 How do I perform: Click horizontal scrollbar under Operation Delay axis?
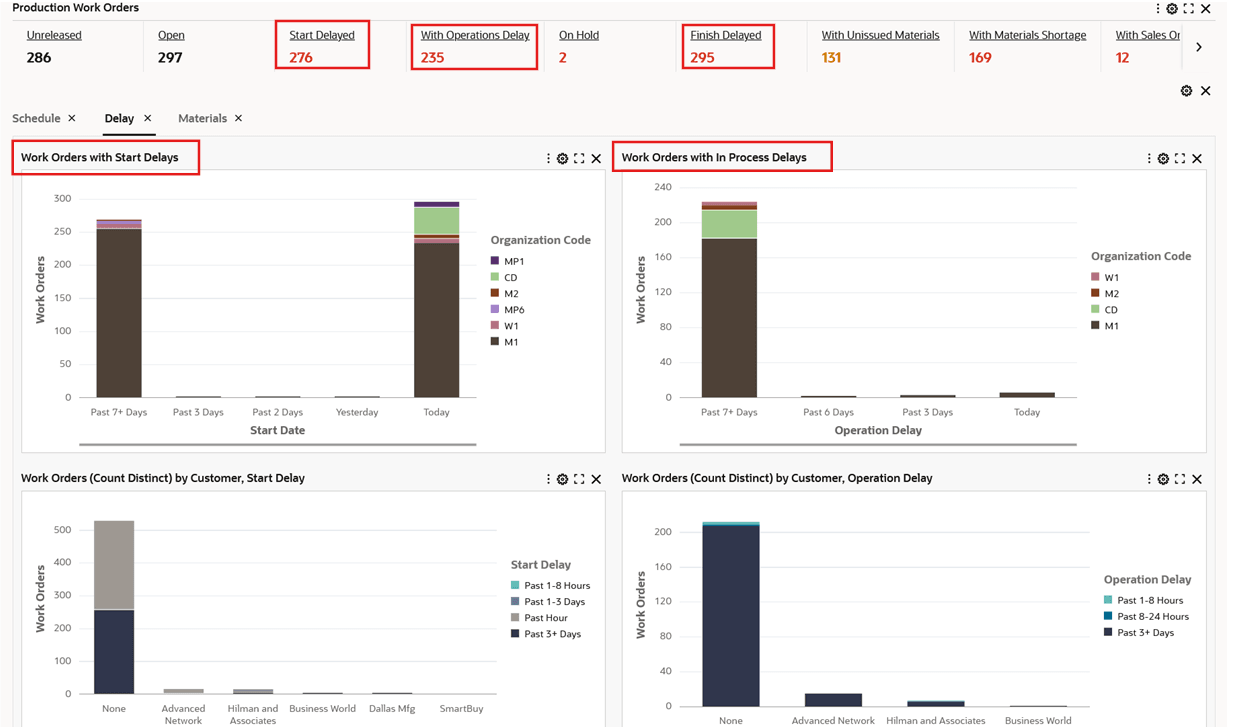pos(878,444)
